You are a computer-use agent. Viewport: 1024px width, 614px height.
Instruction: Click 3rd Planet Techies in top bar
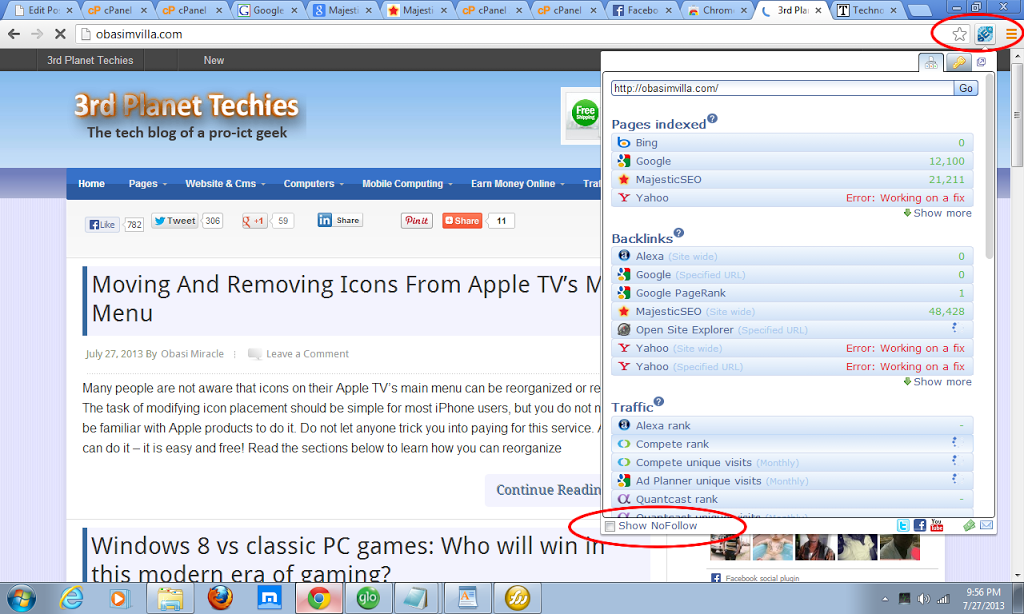point(90,60)
